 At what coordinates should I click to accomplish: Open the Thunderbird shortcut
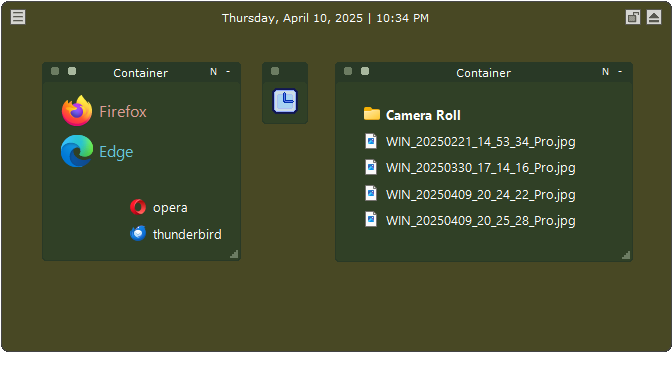176,234
